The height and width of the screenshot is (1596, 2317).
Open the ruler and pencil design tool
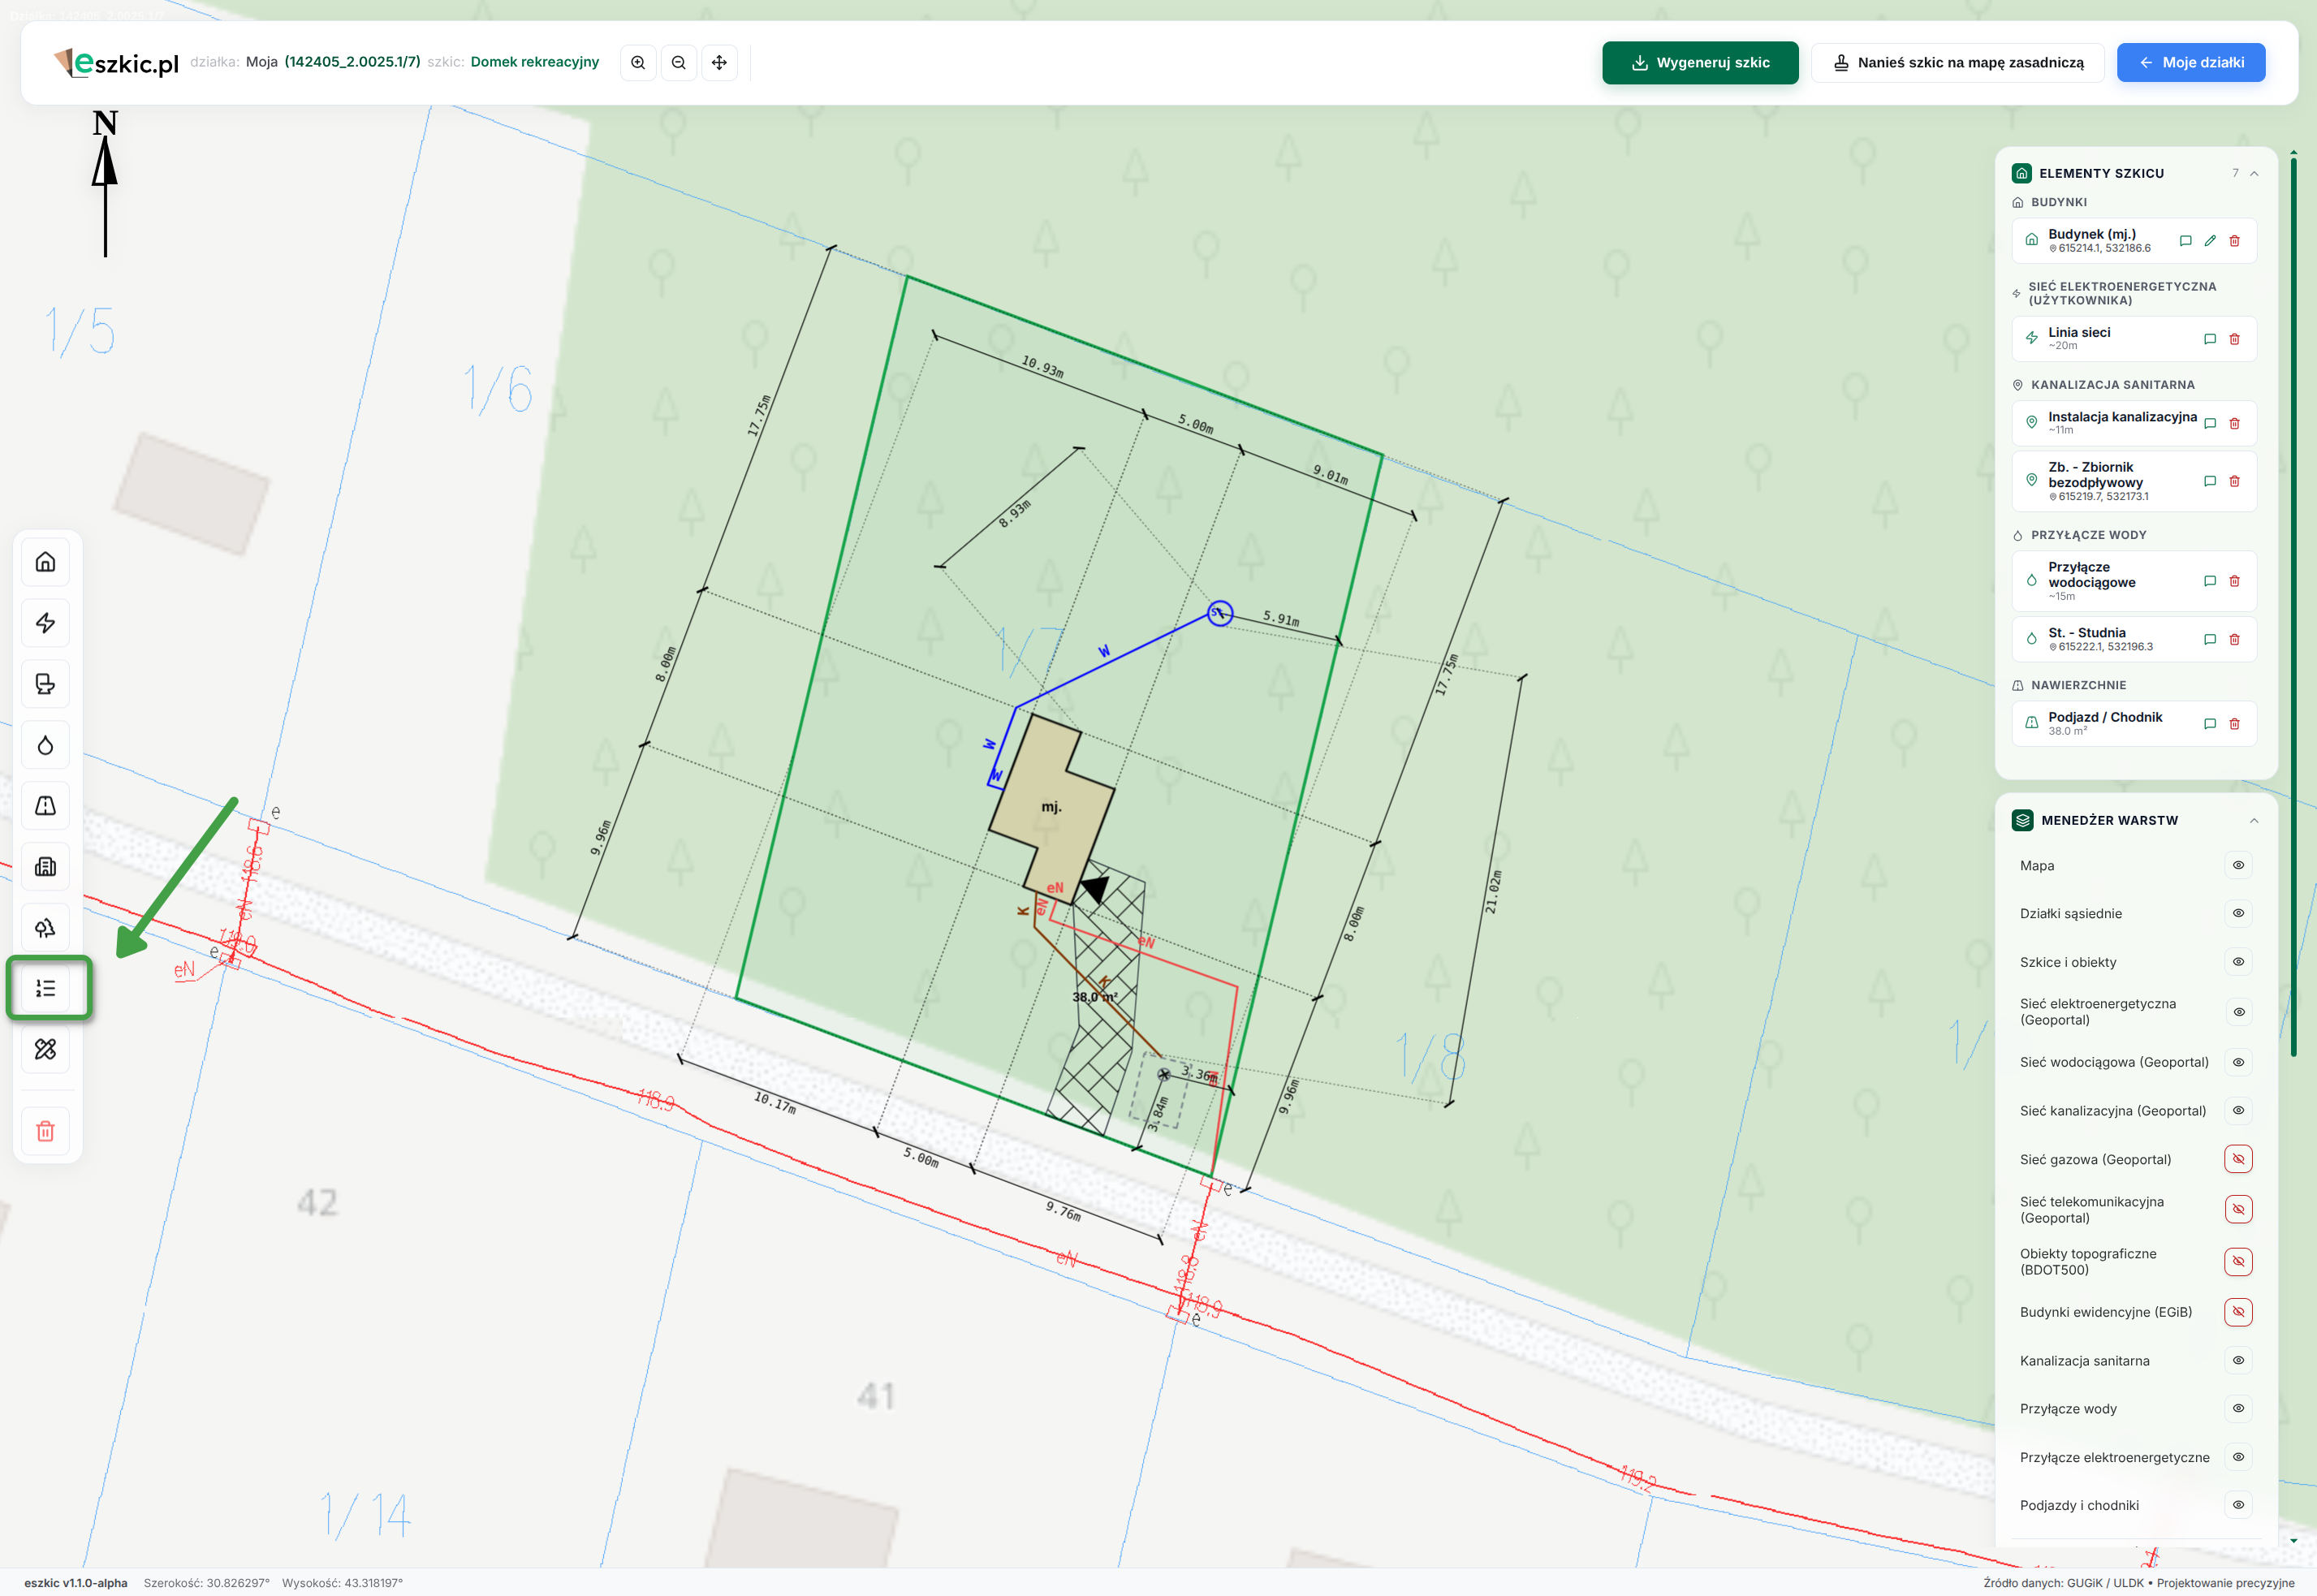point(45,1049)
